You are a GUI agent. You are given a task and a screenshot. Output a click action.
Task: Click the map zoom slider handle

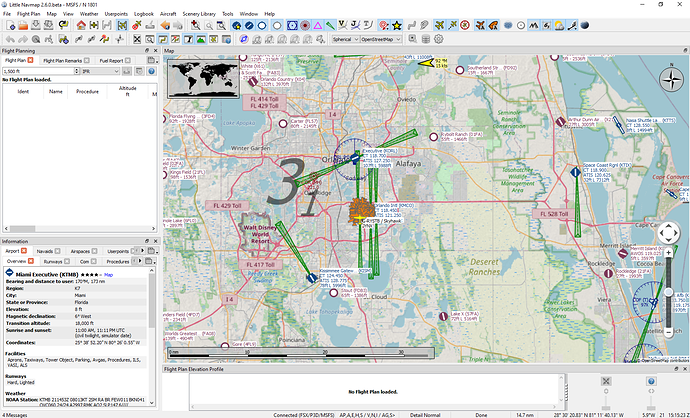click(x=668, y=293)
